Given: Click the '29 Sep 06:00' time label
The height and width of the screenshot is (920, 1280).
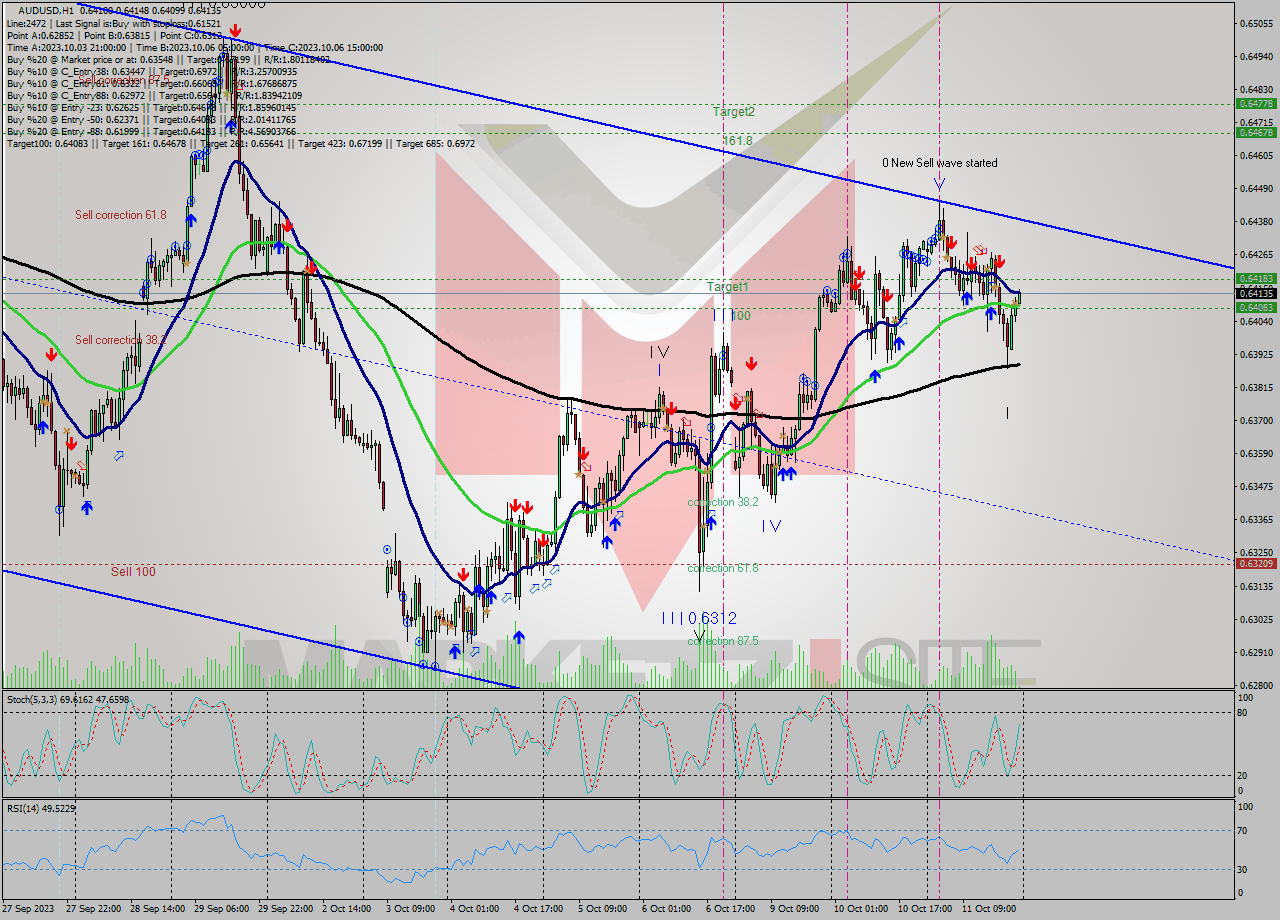Looking at the screenshot, I should (223, 909).
